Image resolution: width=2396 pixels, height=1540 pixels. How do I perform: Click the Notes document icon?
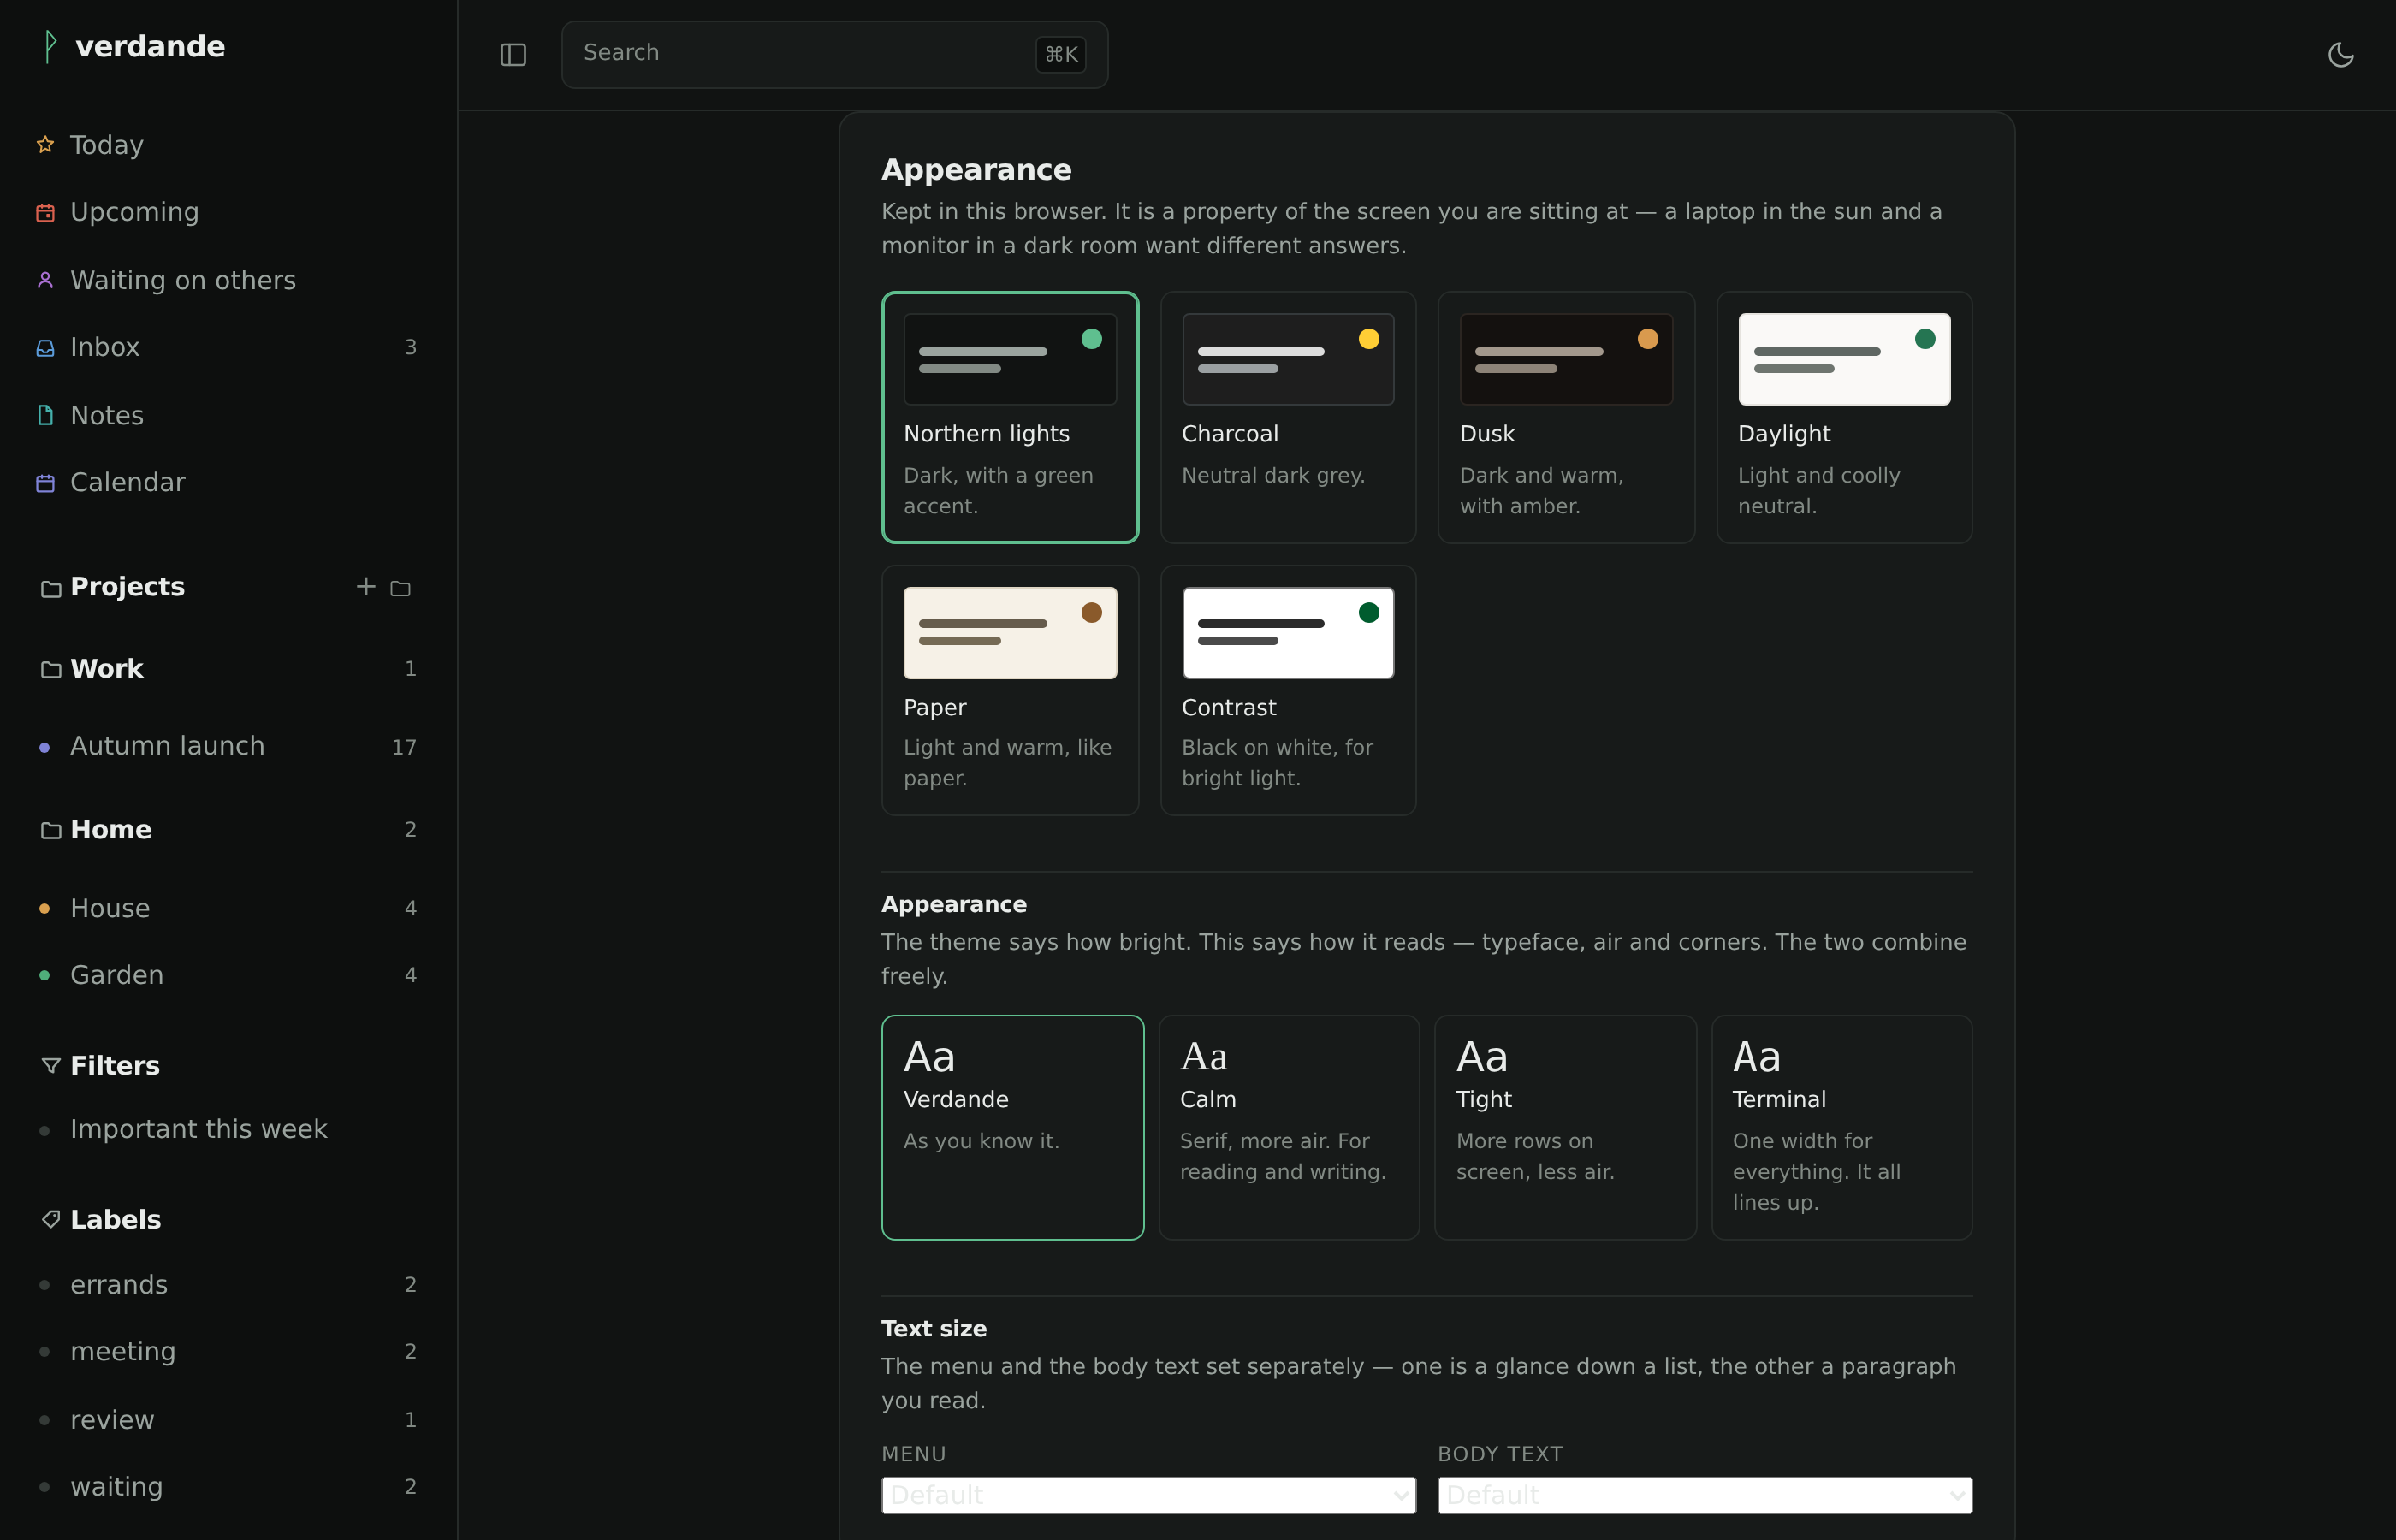point(45,415)
